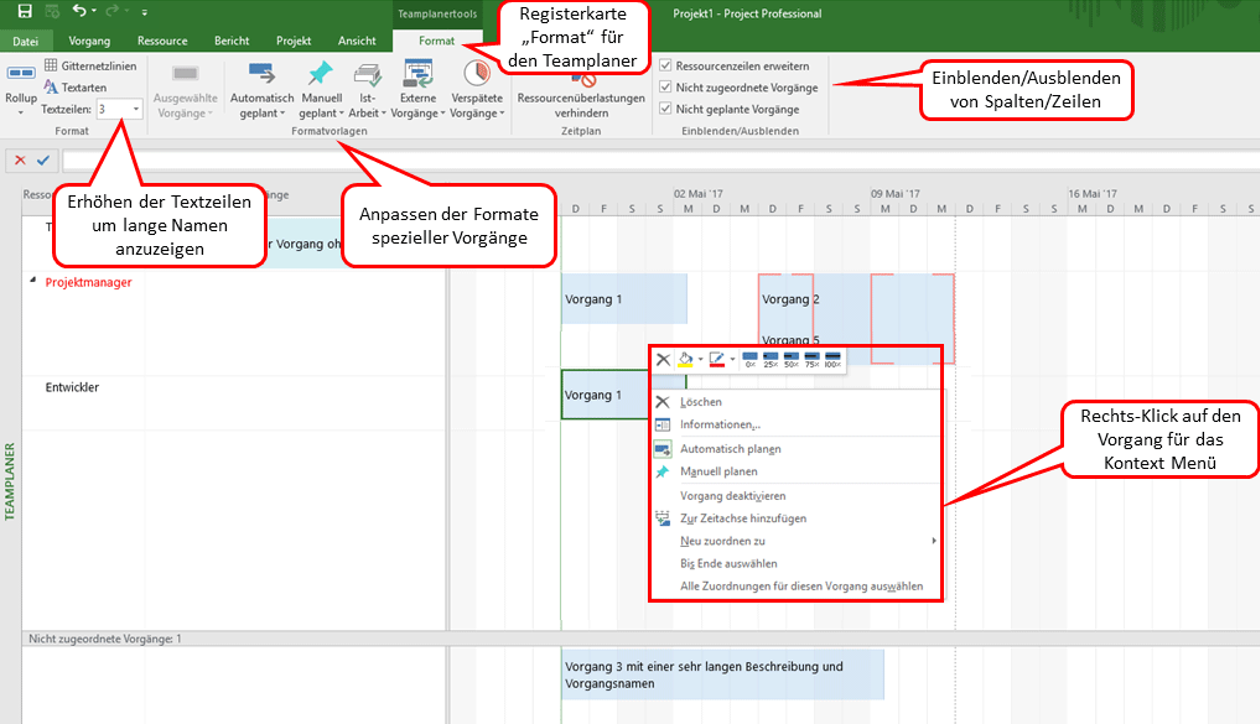Image resolution: width=1260 pixels, height=724 pixels.
Task: Open the Textzeilen dropdown
Action: pos(136,109)
